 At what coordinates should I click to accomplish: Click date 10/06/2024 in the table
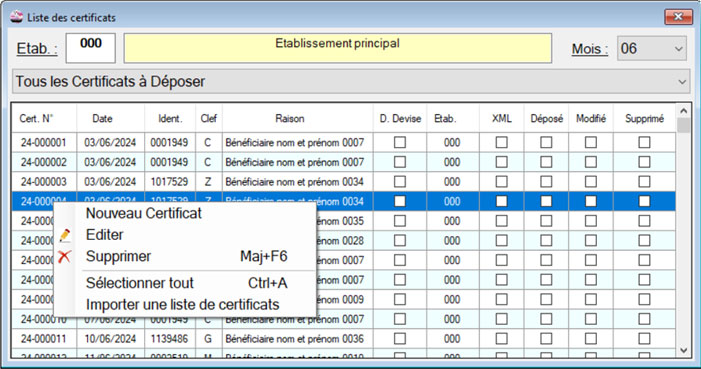tap(110, 339)
